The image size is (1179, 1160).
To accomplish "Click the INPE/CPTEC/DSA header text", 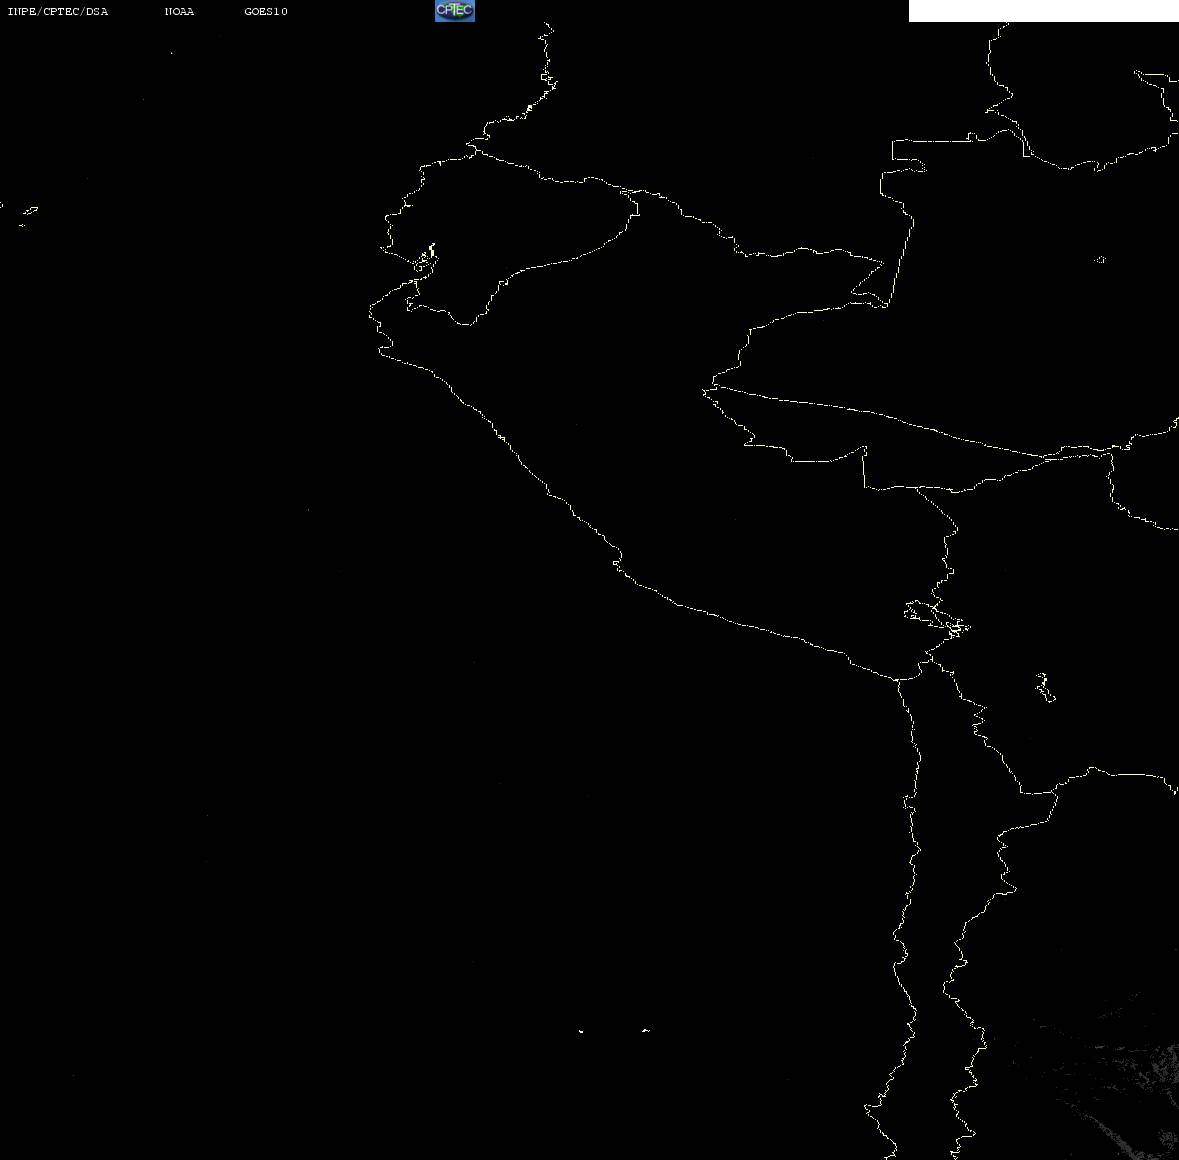I will pos(57,11).
